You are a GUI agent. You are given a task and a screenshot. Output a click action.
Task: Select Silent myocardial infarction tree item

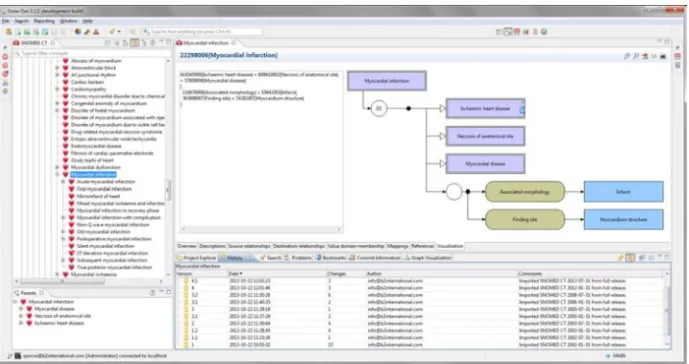105,246
